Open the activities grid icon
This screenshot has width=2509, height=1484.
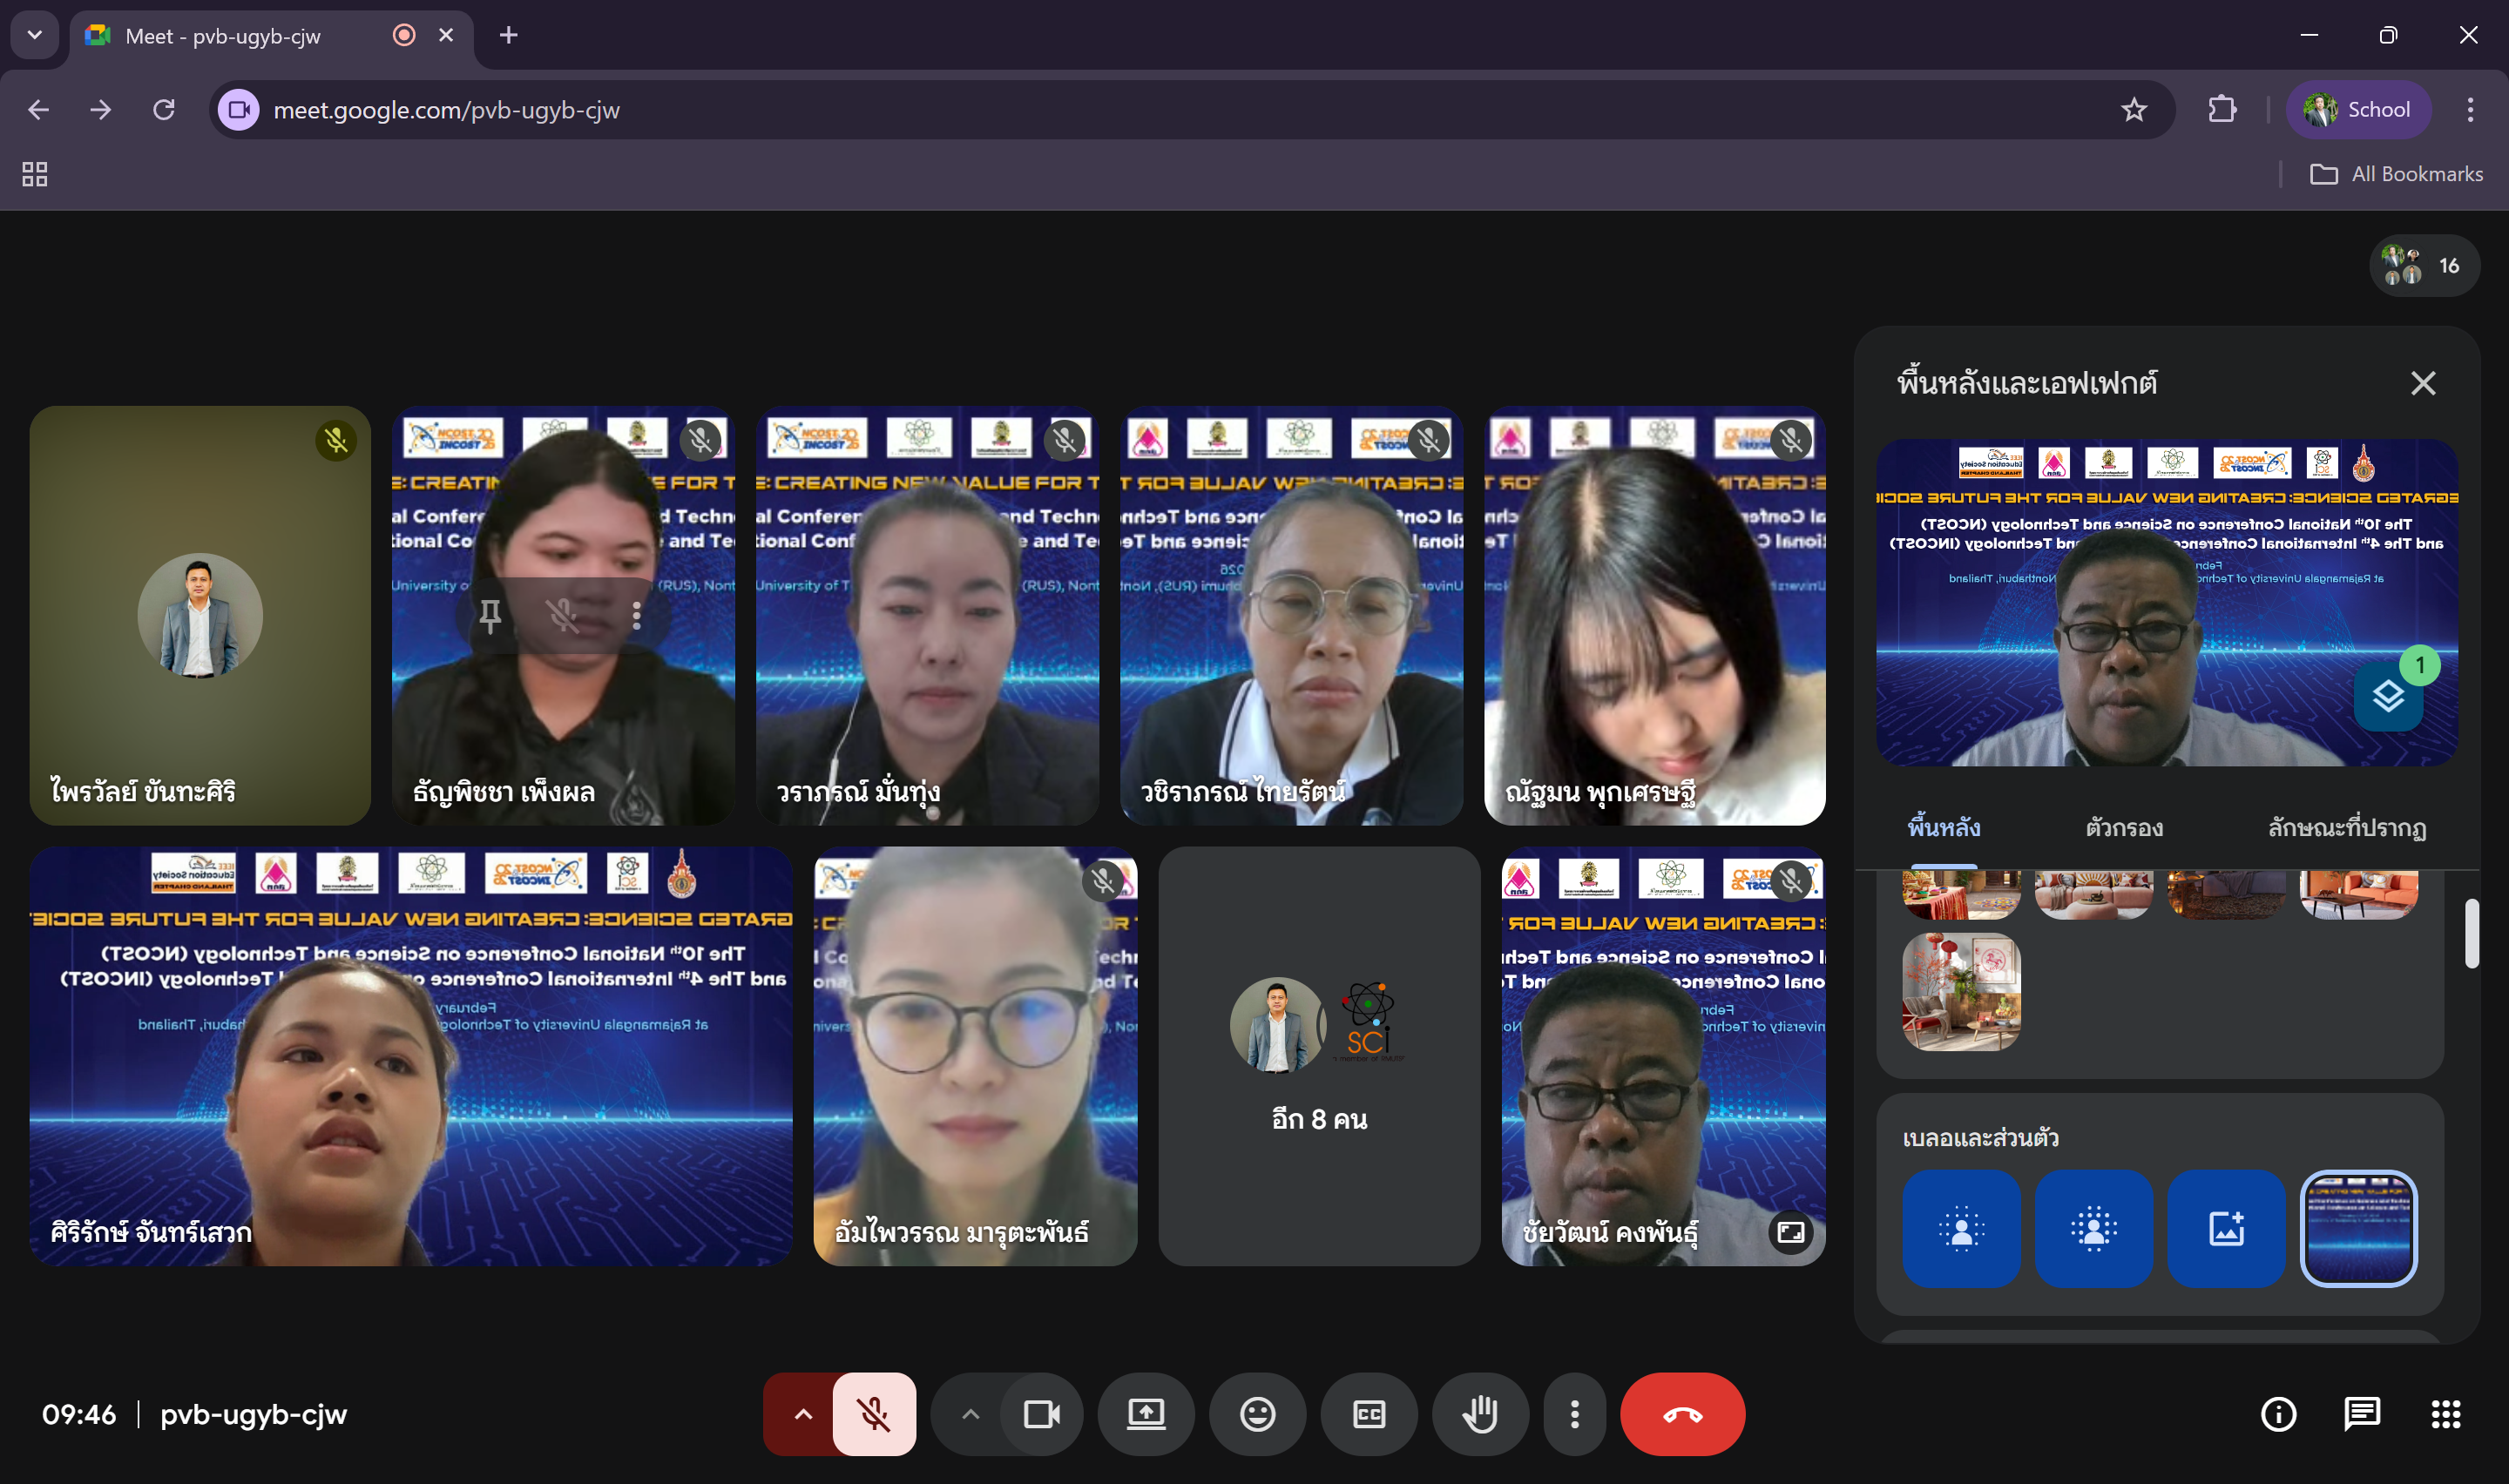pyautogui.click(x=2445, y=1414)
